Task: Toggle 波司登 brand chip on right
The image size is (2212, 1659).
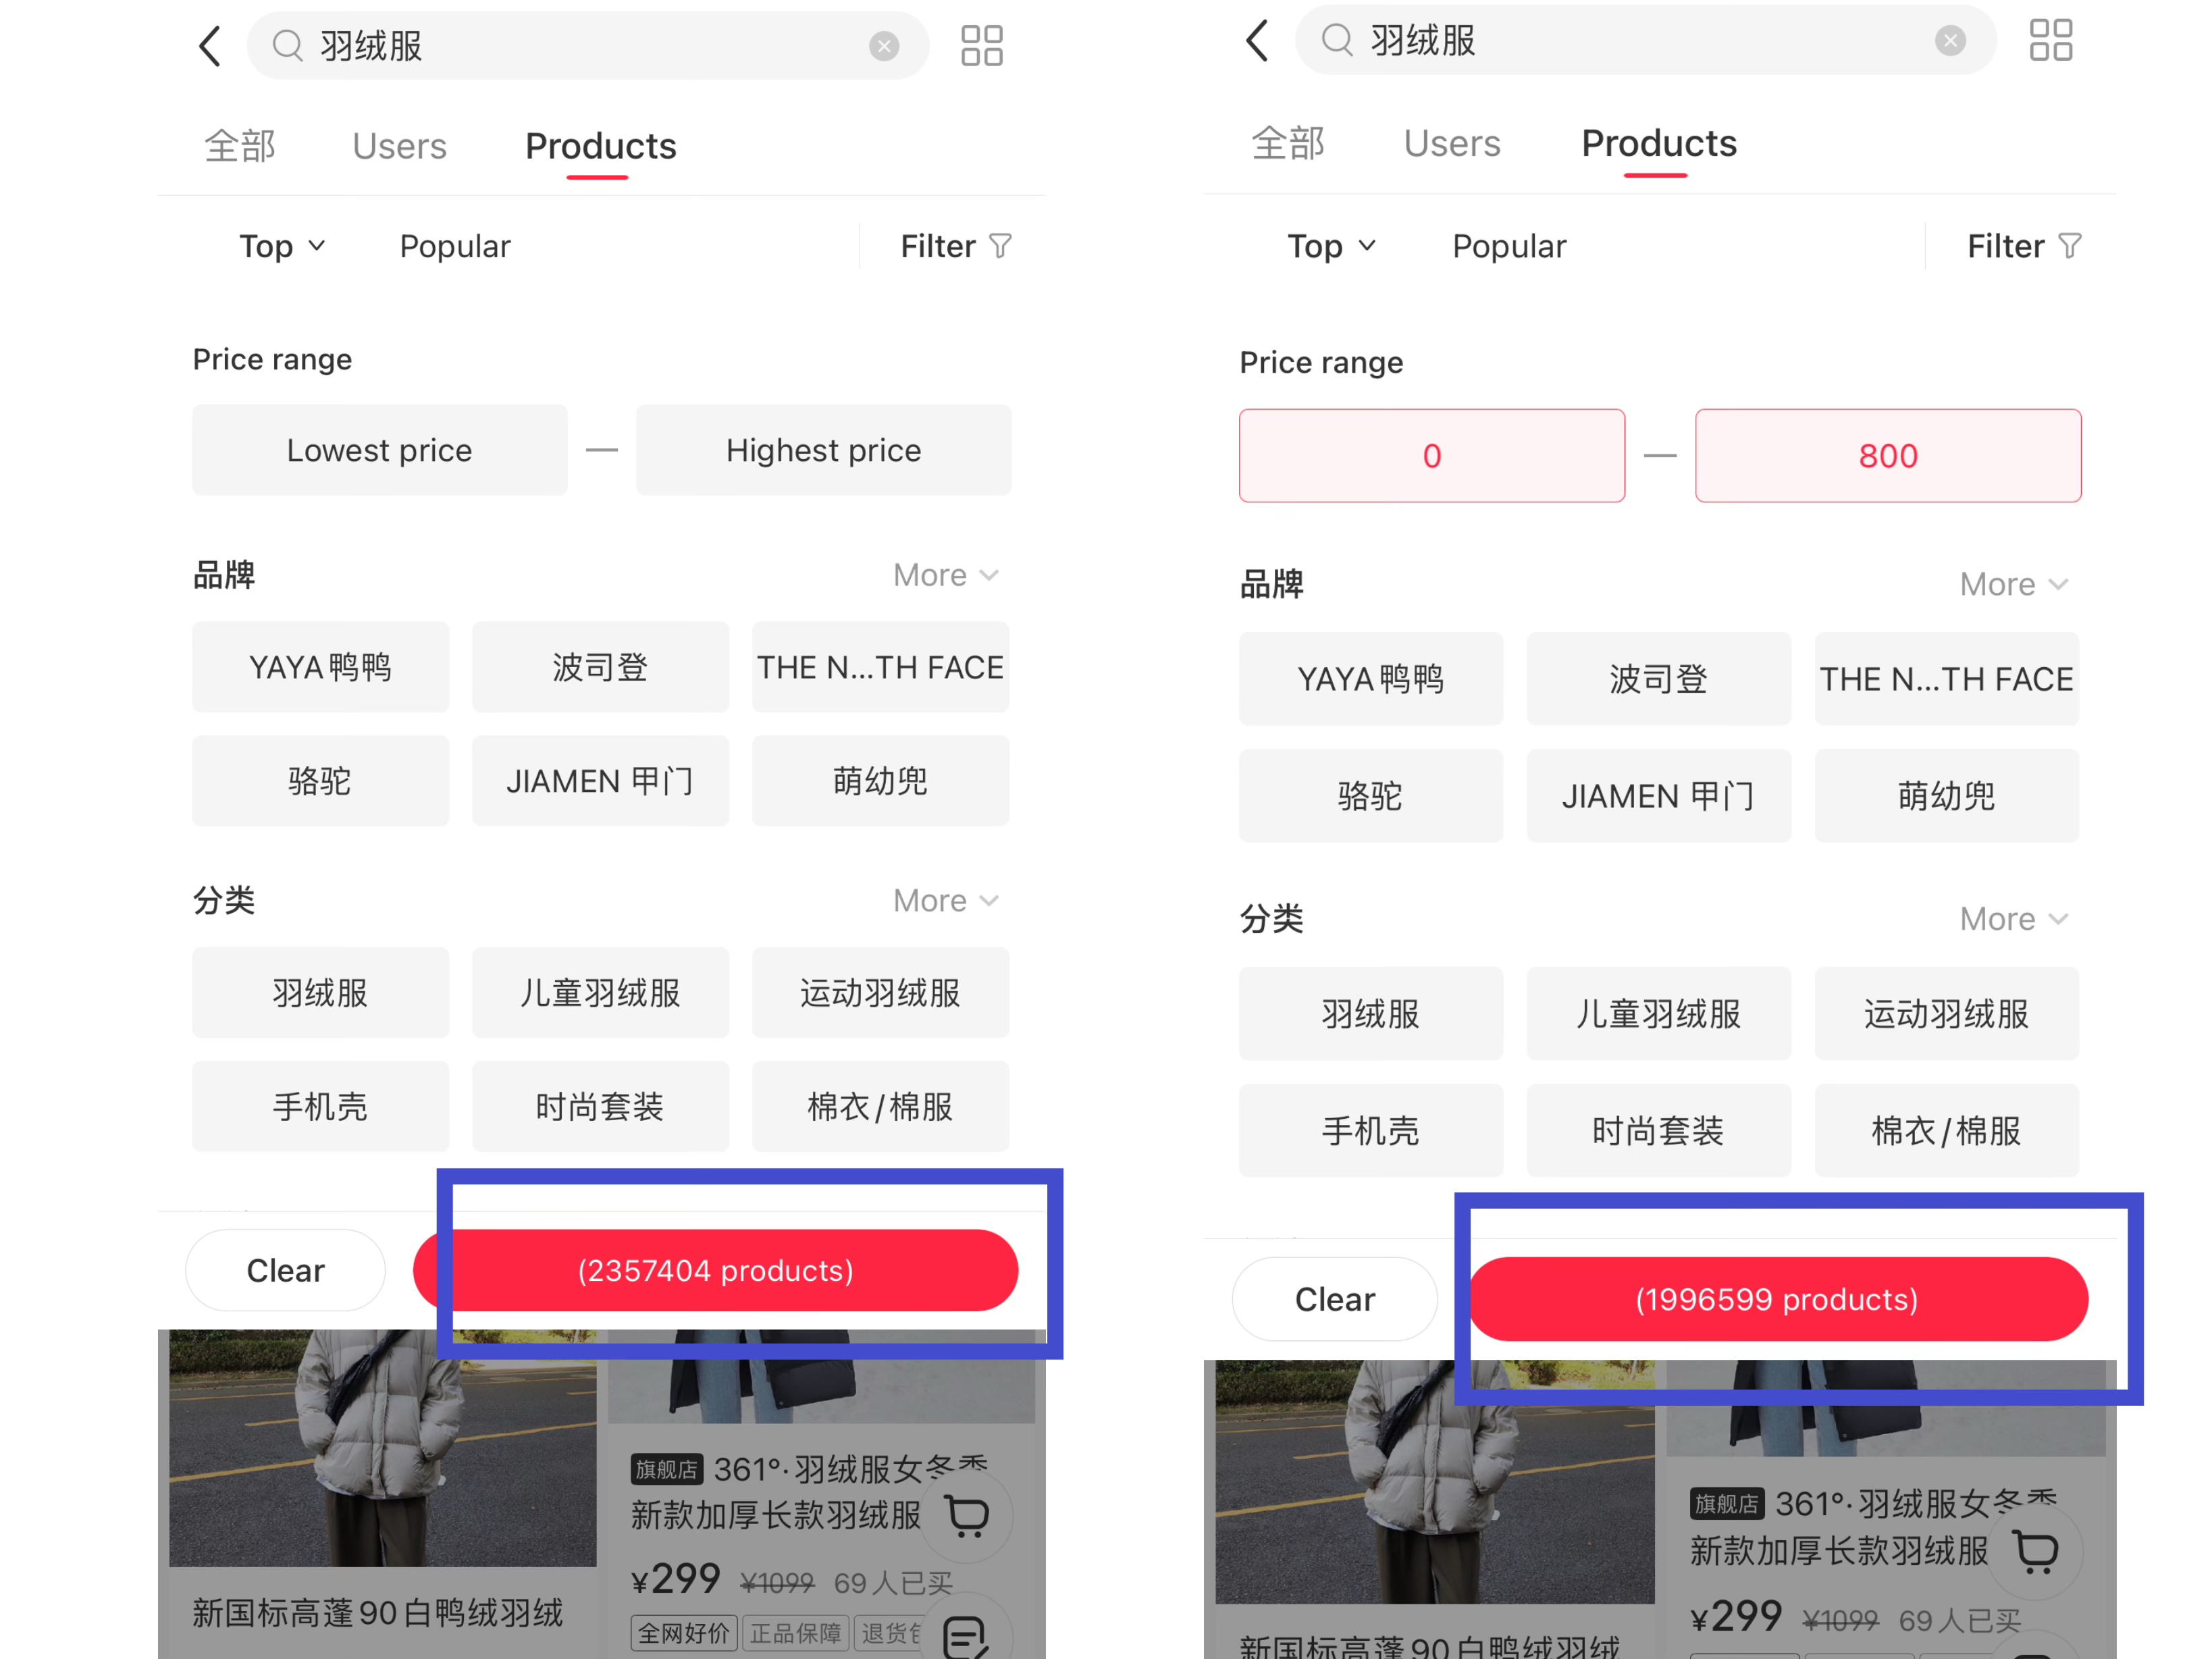Action: (x=1657, y=679)
